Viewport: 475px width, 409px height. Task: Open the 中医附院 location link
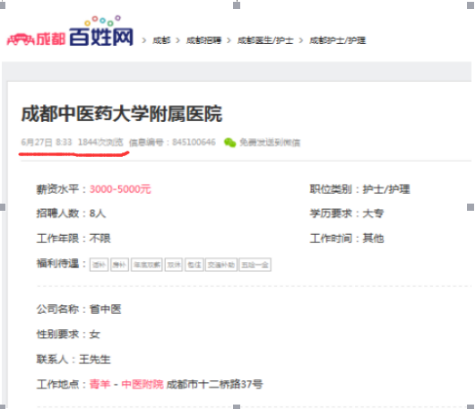click(x=143, y=384)
